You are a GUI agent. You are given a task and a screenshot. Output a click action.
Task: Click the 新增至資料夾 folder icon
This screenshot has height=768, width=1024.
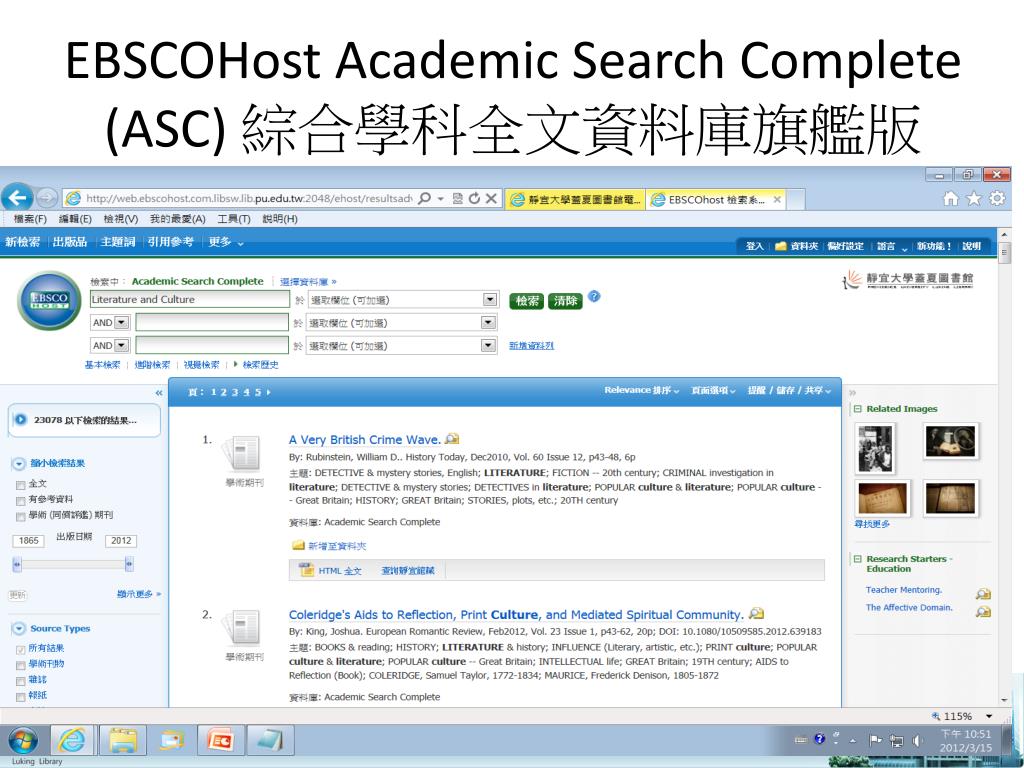(x=298, y=545)
